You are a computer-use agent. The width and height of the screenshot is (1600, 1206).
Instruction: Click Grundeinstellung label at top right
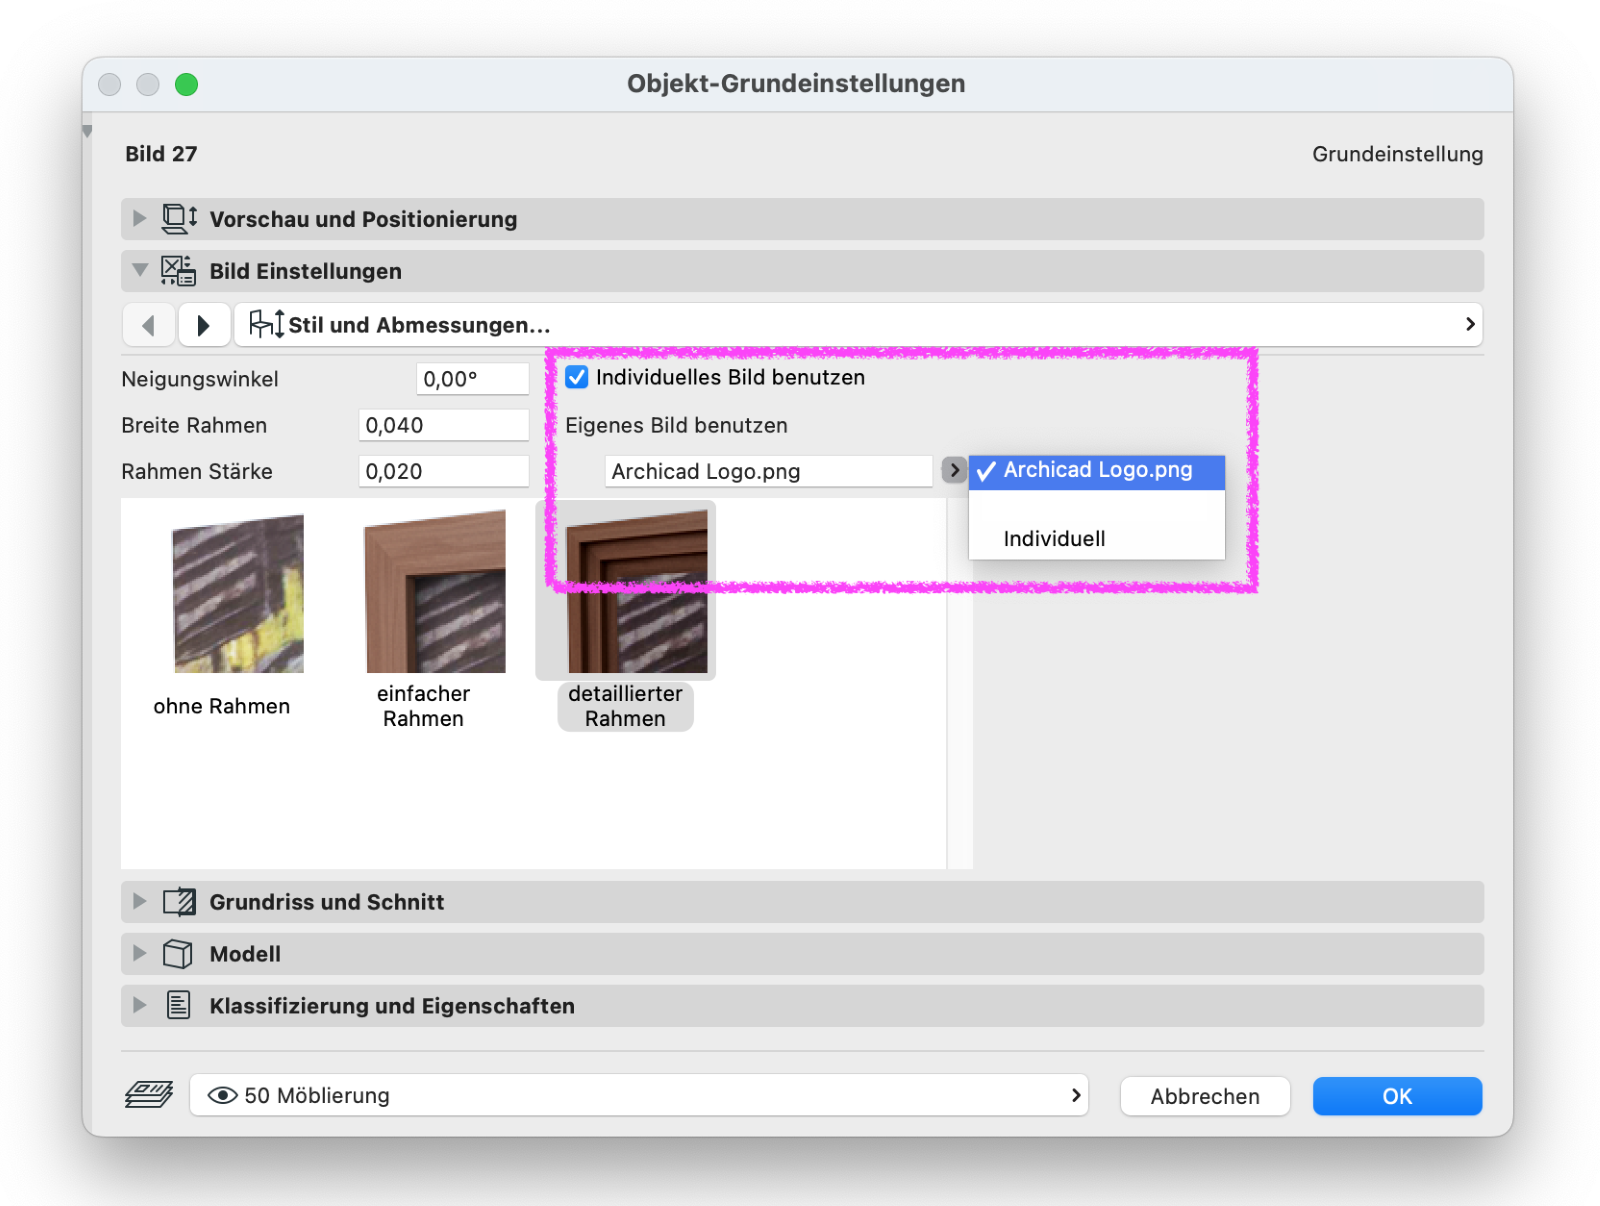1397,154
